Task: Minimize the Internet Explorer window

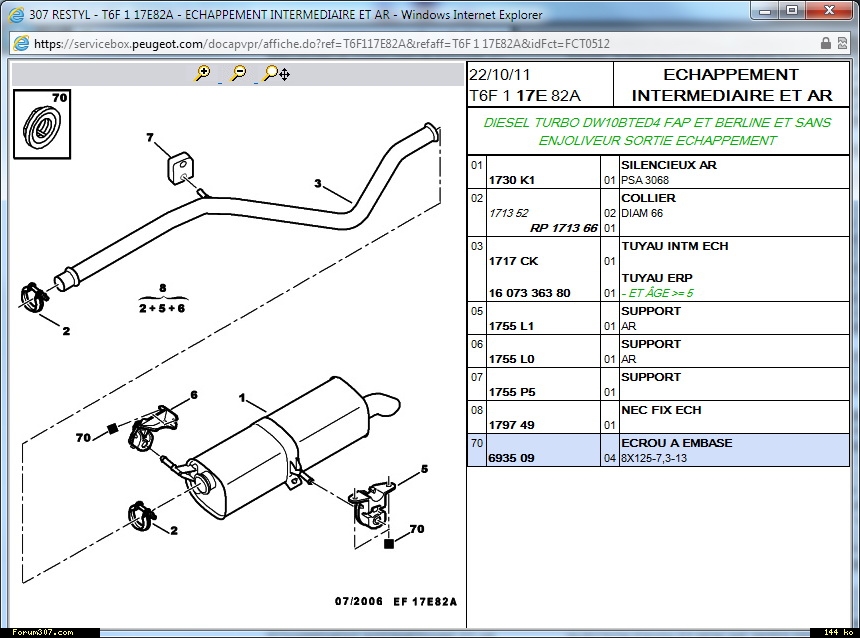Action: 767,12
